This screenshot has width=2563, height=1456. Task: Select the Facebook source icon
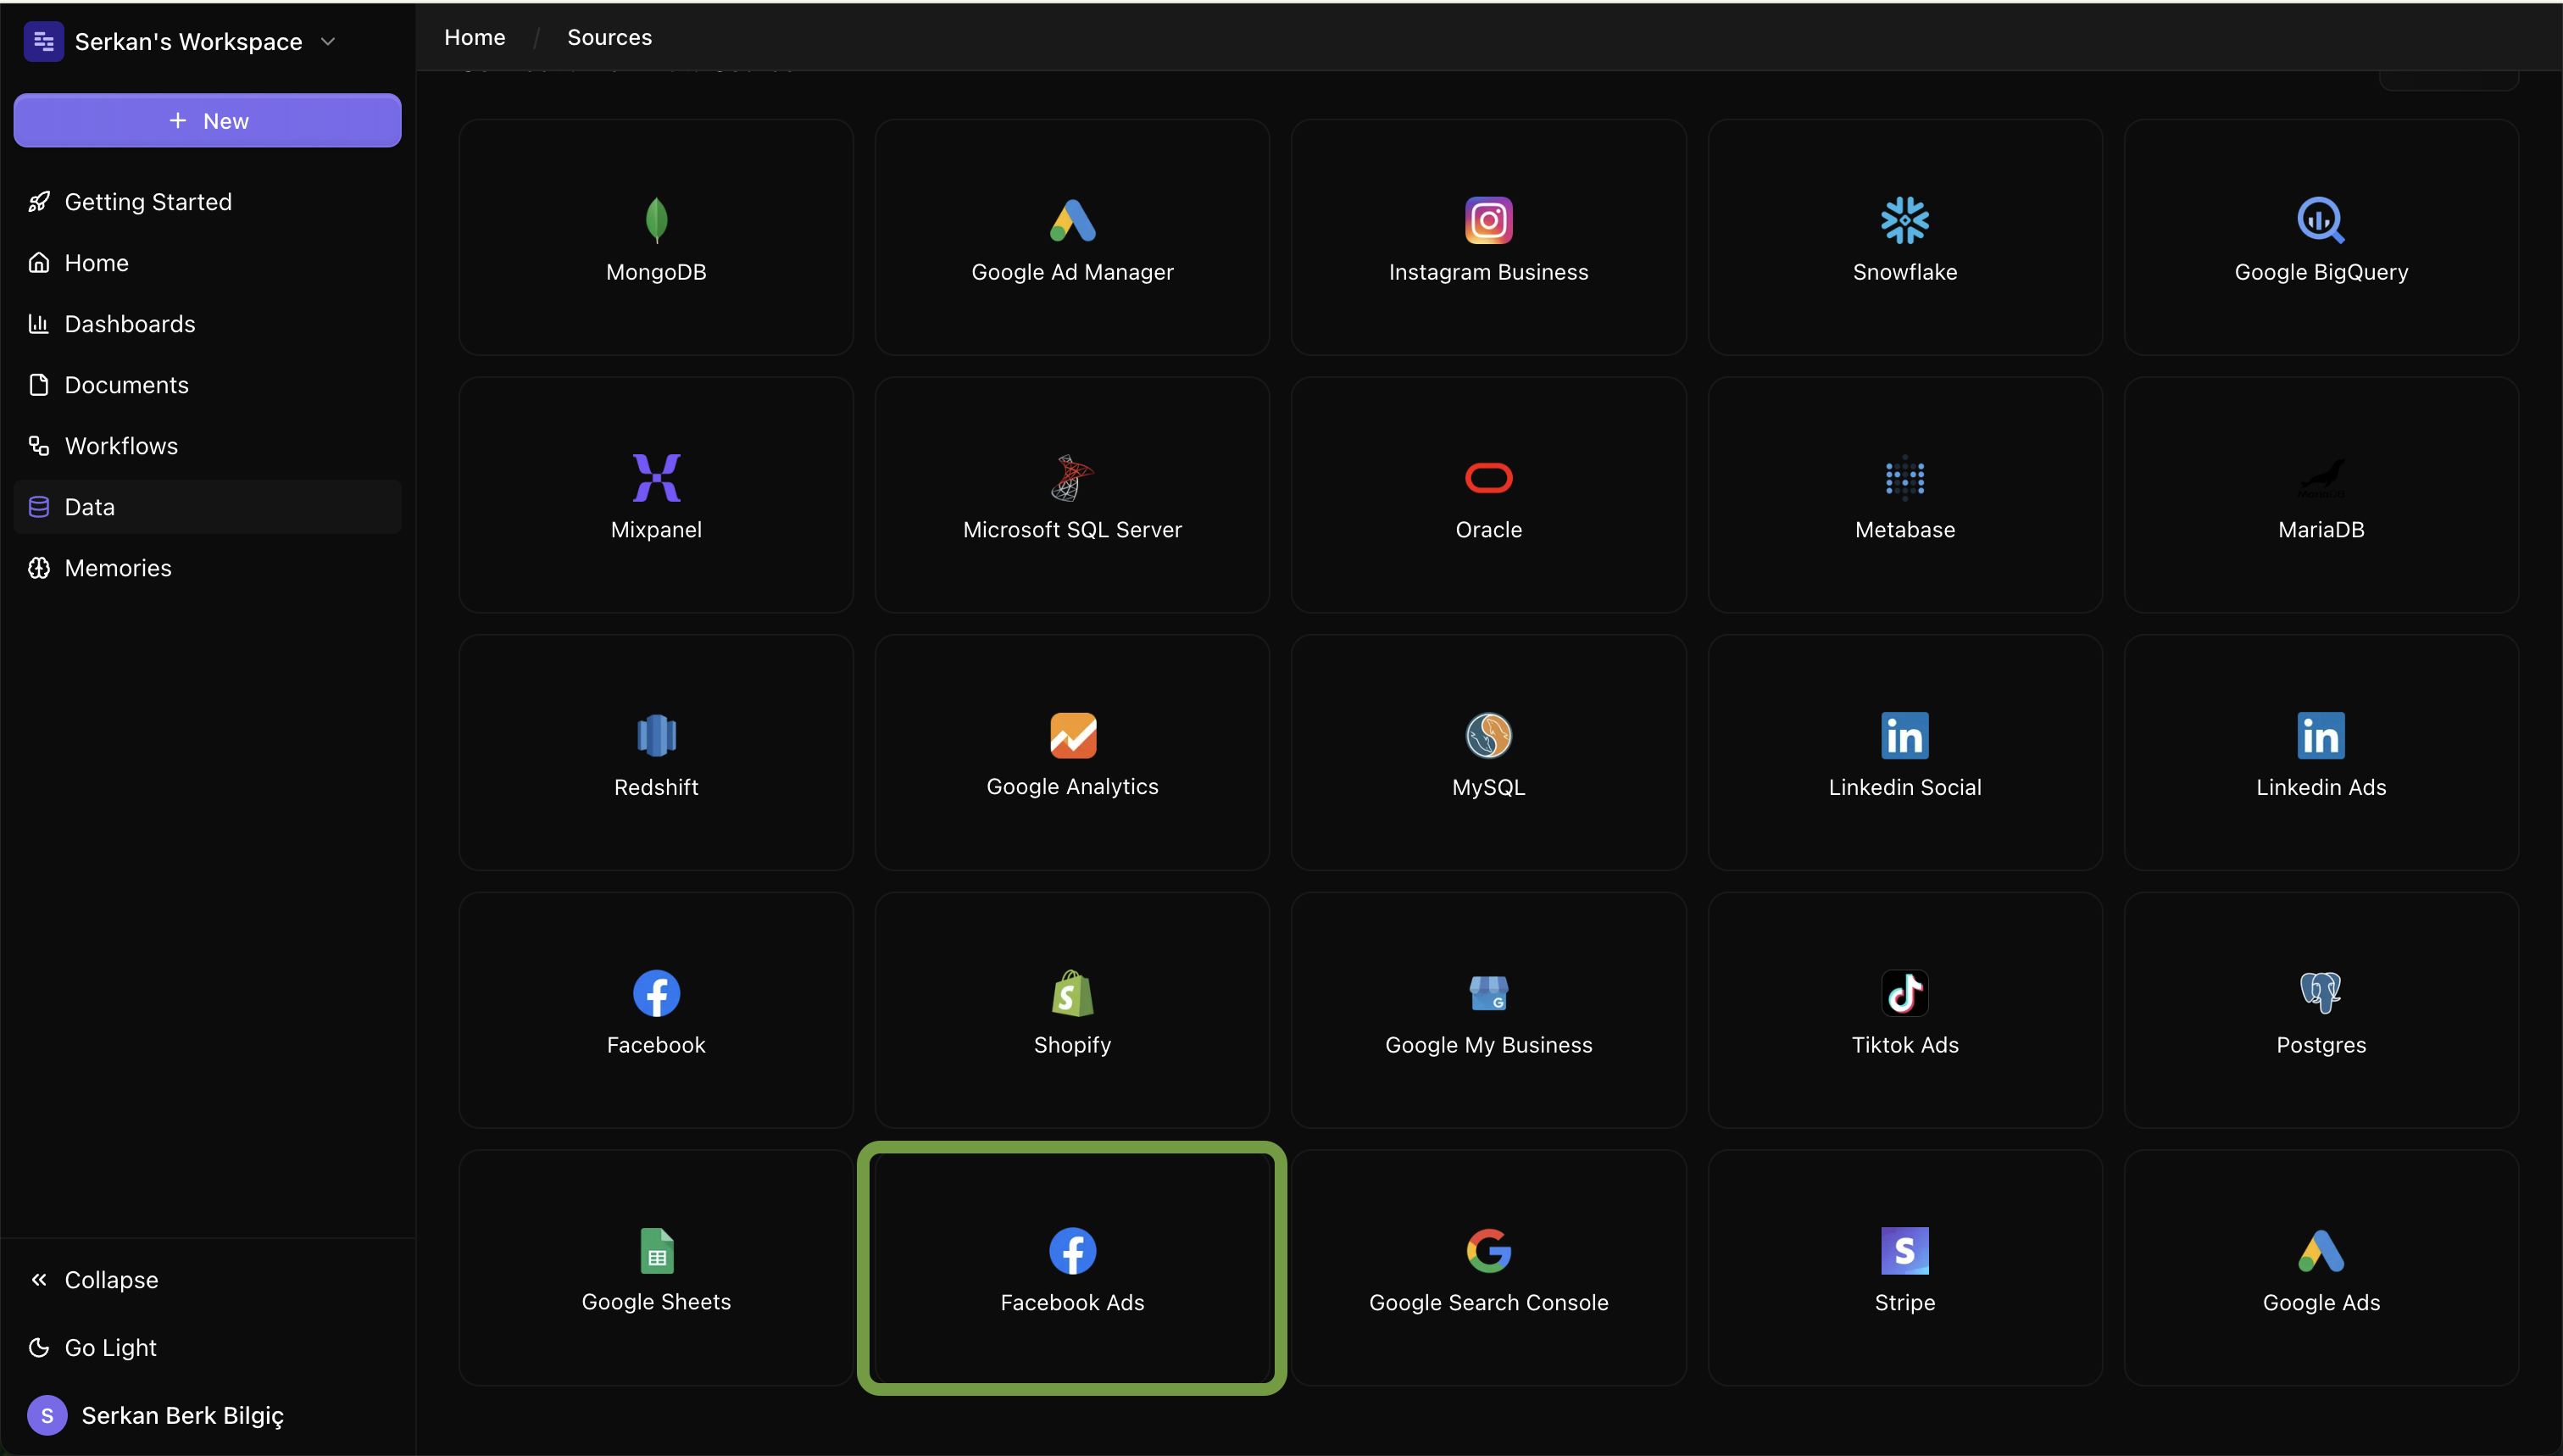click(656, 993)
